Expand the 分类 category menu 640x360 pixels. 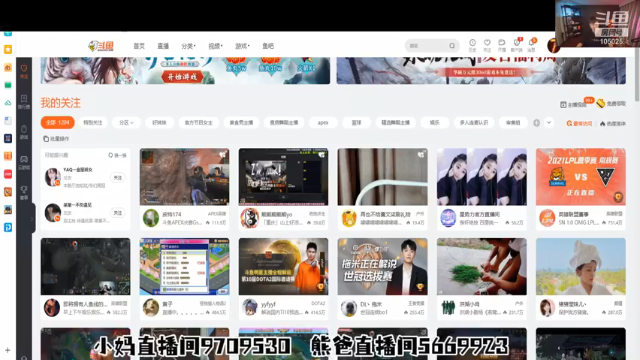pos(189,46)
